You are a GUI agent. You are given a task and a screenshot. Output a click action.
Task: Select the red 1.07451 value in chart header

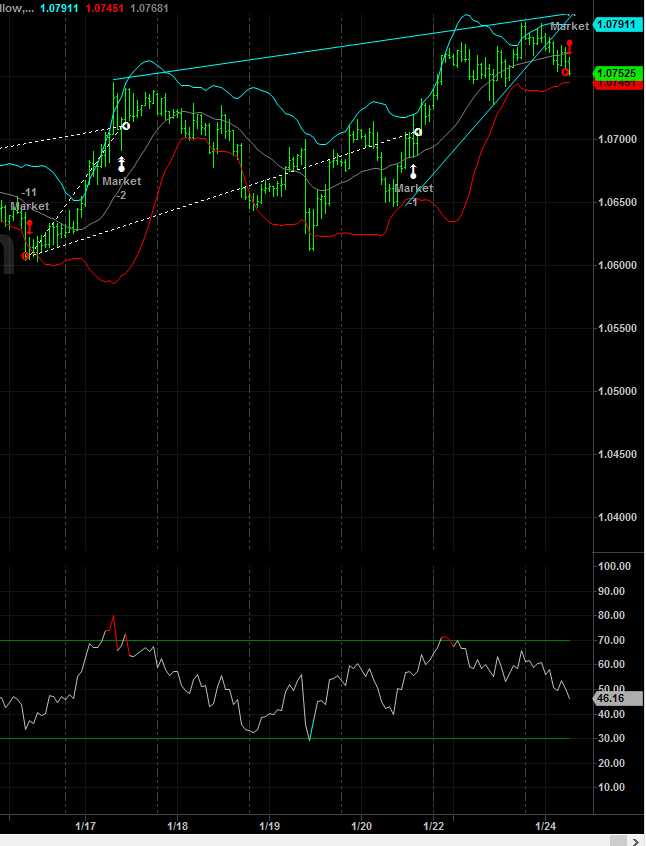point(103,9)
